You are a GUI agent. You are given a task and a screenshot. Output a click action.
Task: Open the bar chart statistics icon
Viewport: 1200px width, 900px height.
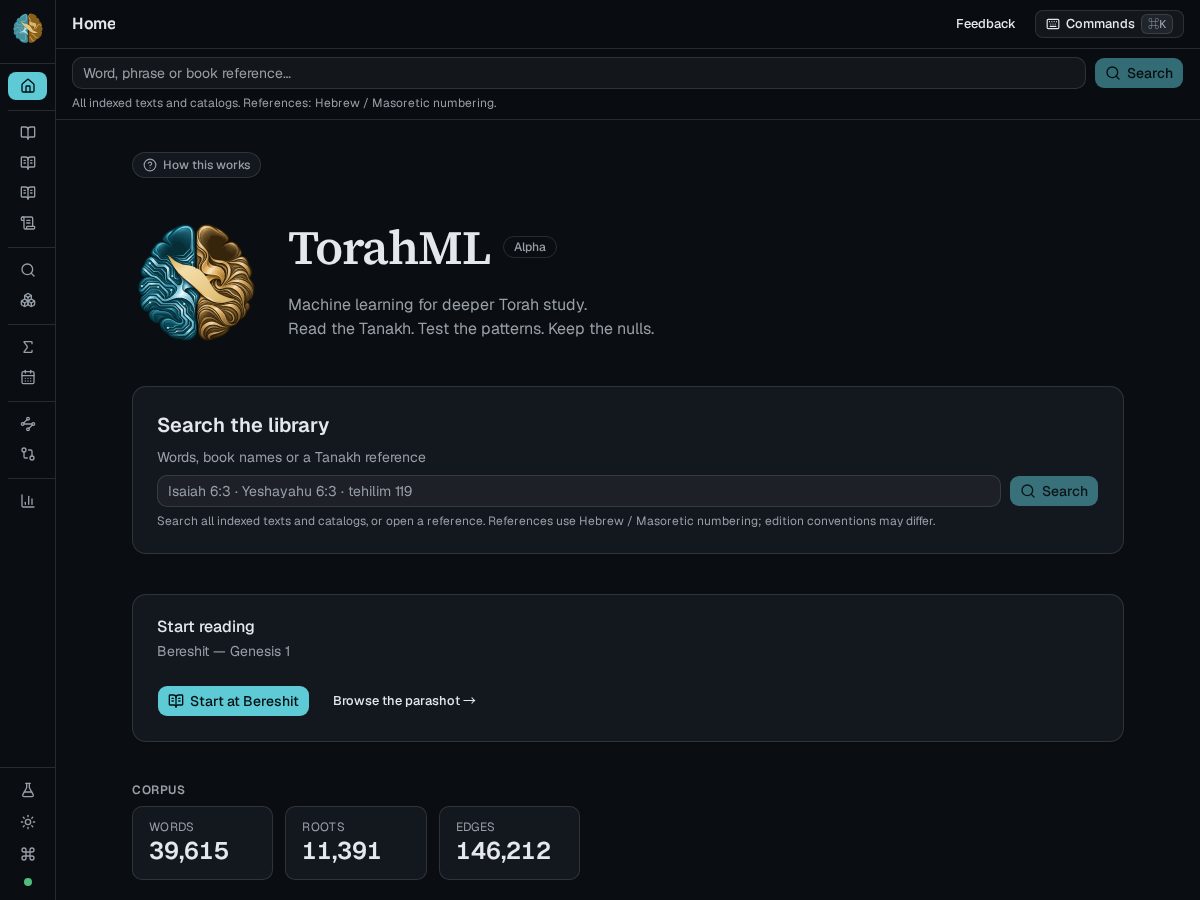tap(28, 501)
